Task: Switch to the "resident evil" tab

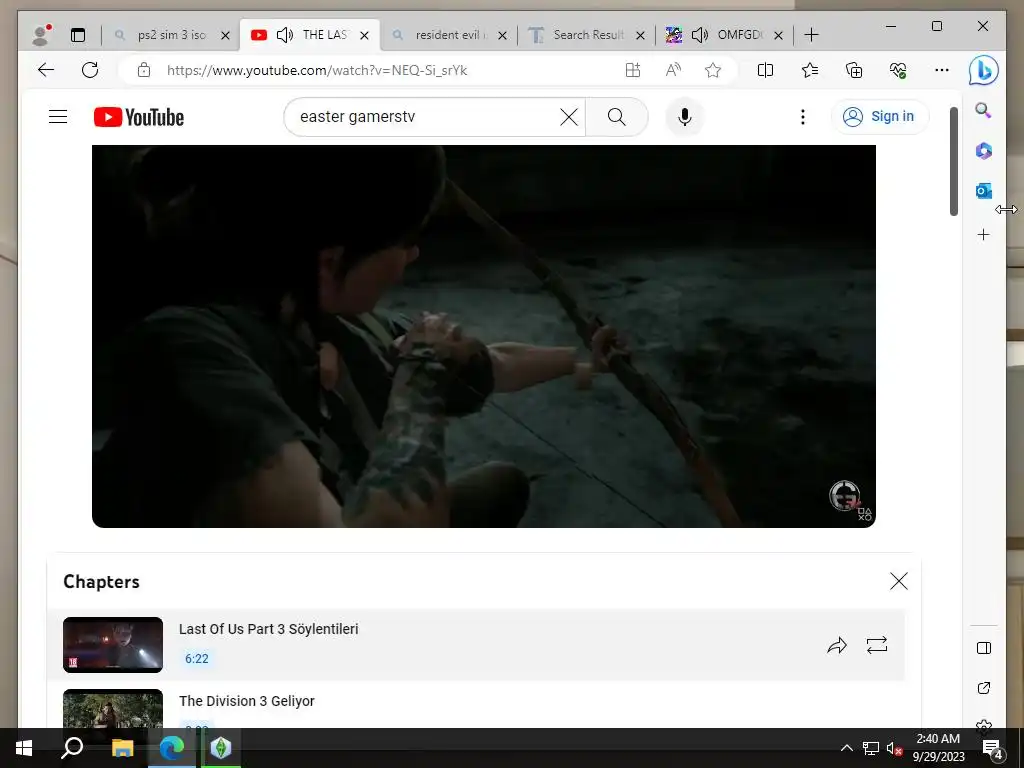Action: (451, 35)
